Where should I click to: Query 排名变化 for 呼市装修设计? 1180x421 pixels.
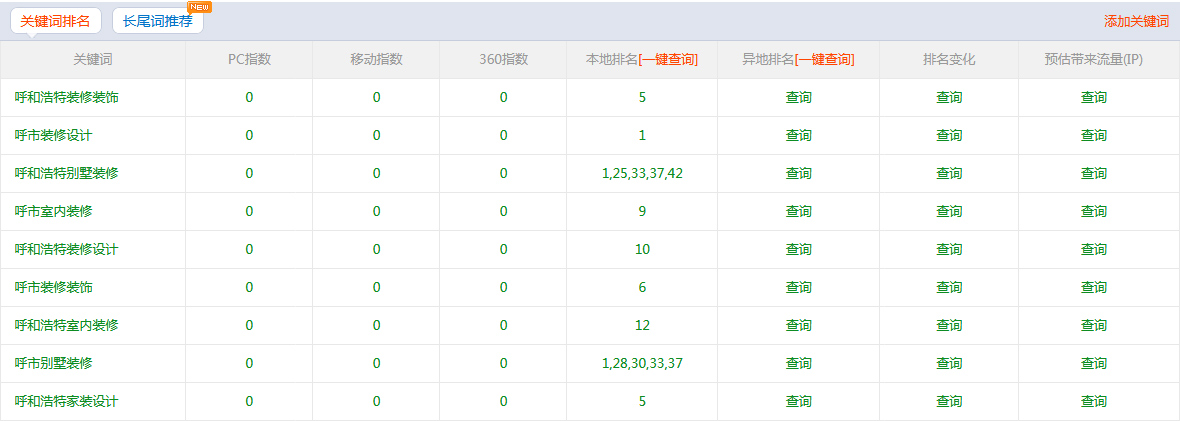(948, 136)
